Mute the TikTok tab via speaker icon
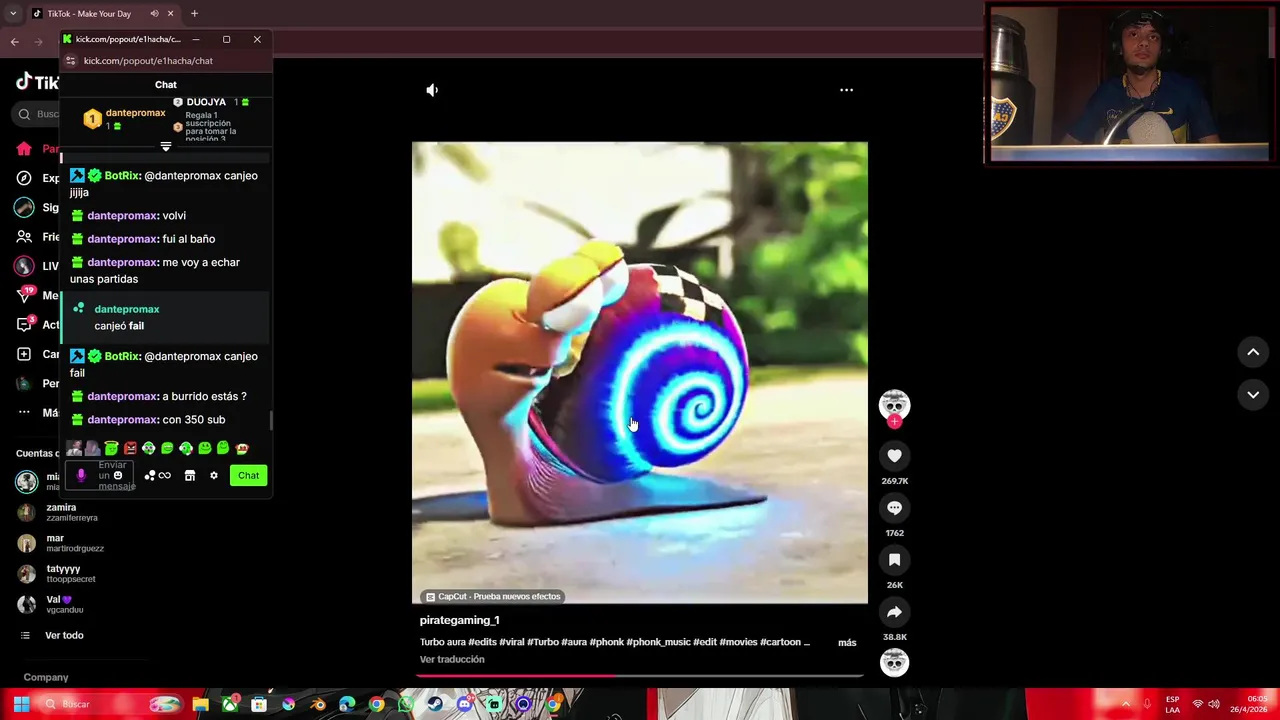1280x720 pixels. pyautogui.click(x=154, y=14)
